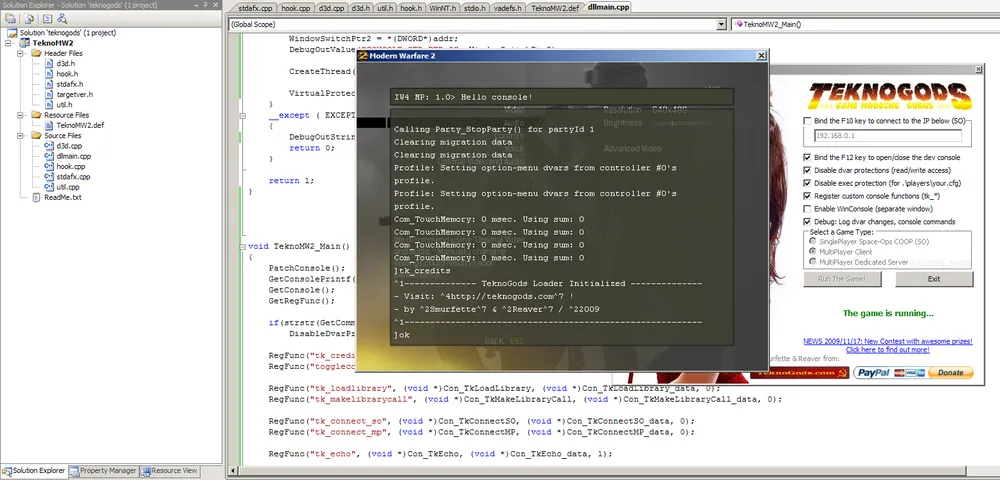Click the IP address input field

click(x=888, y=135)
